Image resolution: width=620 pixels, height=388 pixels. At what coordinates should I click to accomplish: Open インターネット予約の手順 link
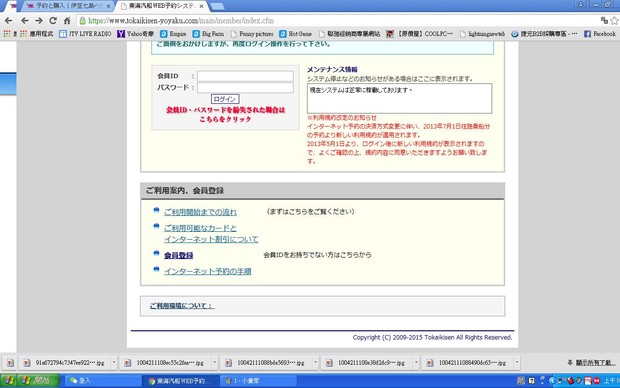point(208,271)
